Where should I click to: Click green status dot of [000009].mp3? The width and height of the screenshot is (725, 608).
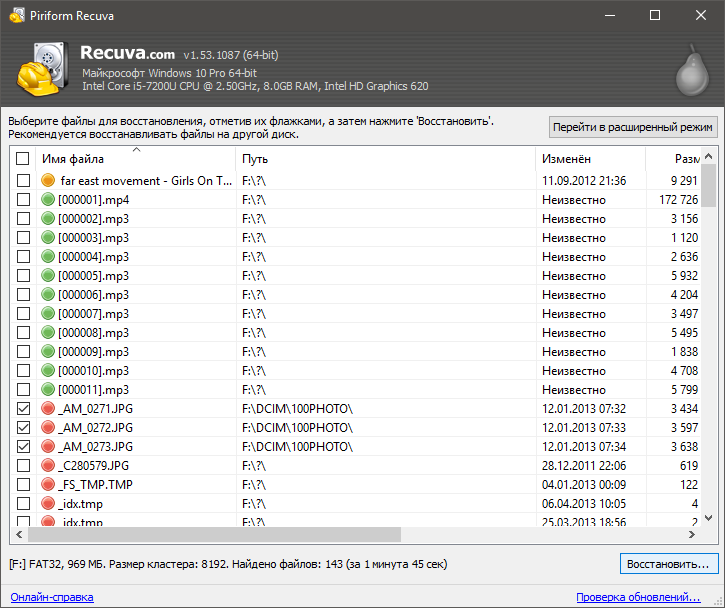tap(48, 351)
